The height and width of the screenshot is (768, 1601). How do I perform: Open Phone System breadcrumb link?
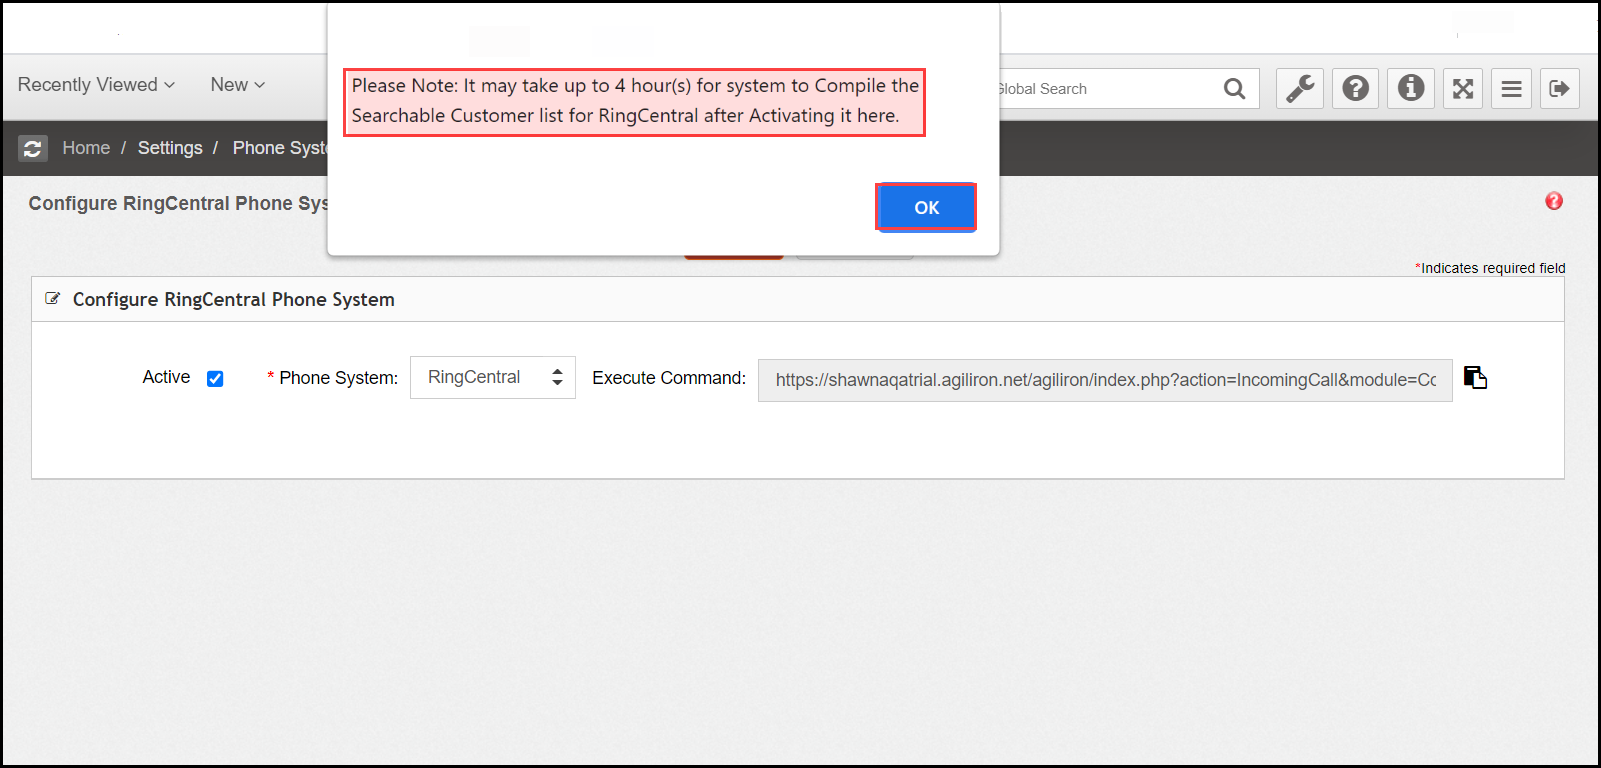coord(280,148)
